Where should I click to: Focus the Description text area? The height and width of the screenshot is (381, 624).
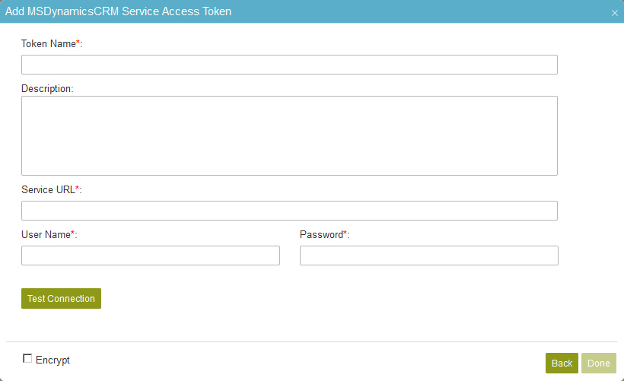[289, 136]
